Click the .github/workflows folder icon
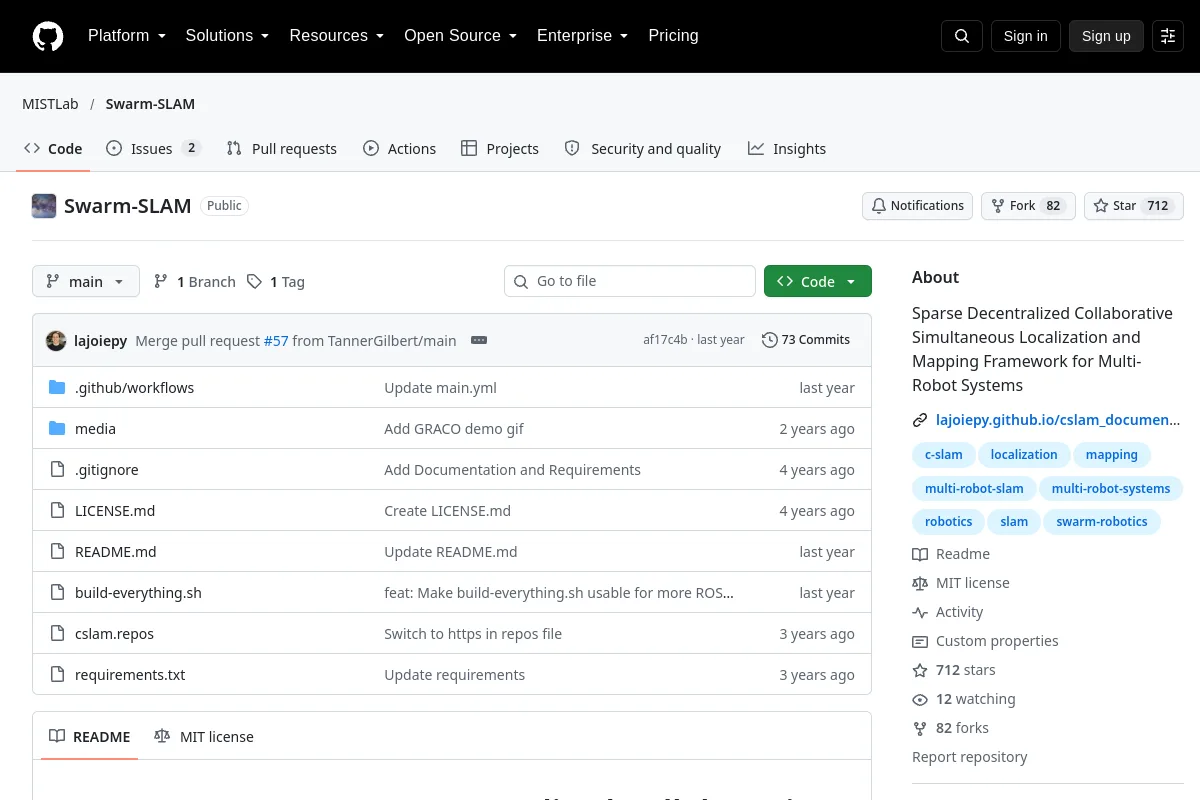The height and width of the screenshot is (800, 1200). pos(57,388)
